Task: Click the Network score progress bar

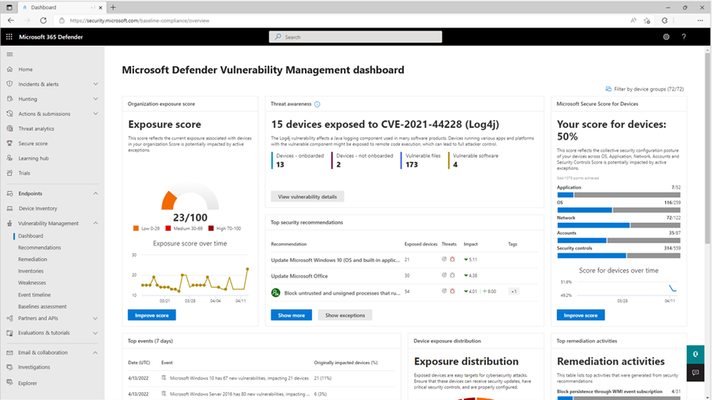Action: (x=618, y=225)
